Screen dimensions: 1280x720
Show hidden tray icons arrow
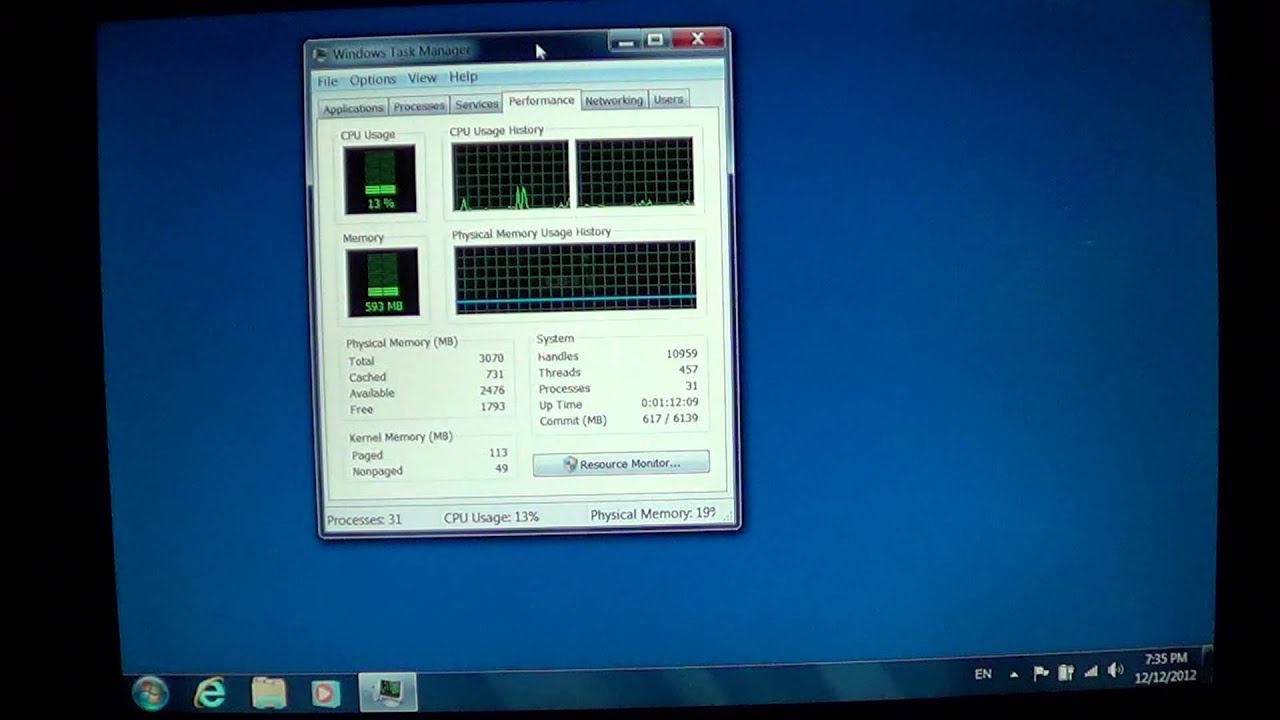tap(1014, 675)
